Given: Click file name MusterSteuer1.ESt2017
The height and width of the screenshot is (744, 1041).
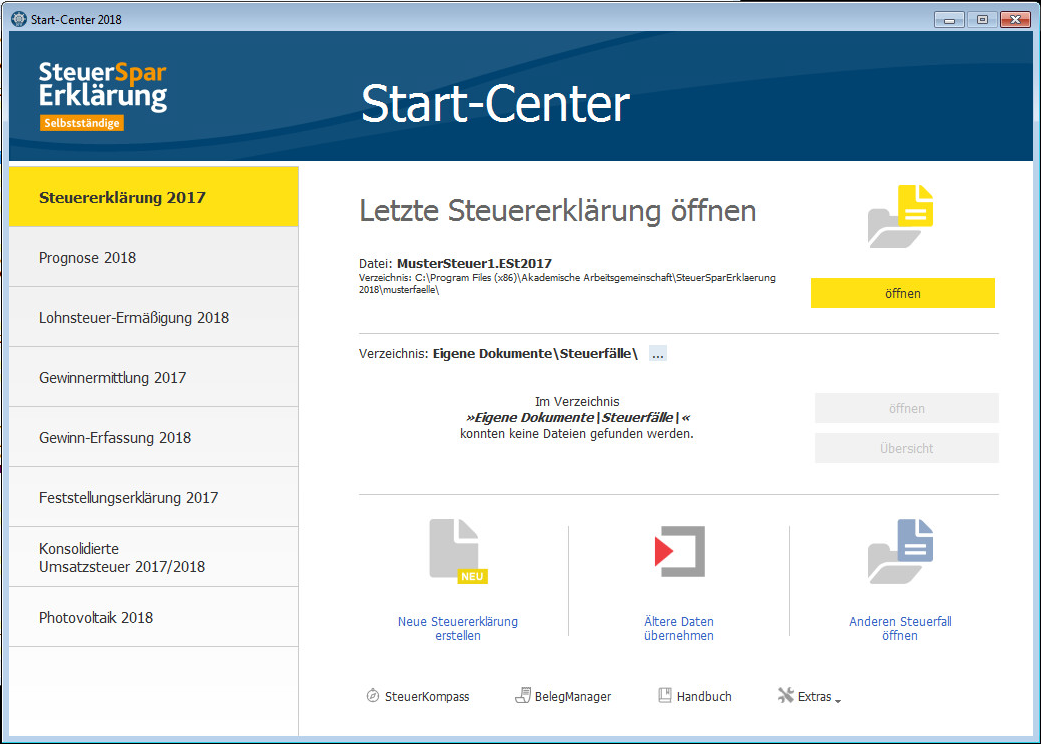Looking at the screenshot, I should coord(474,263).
